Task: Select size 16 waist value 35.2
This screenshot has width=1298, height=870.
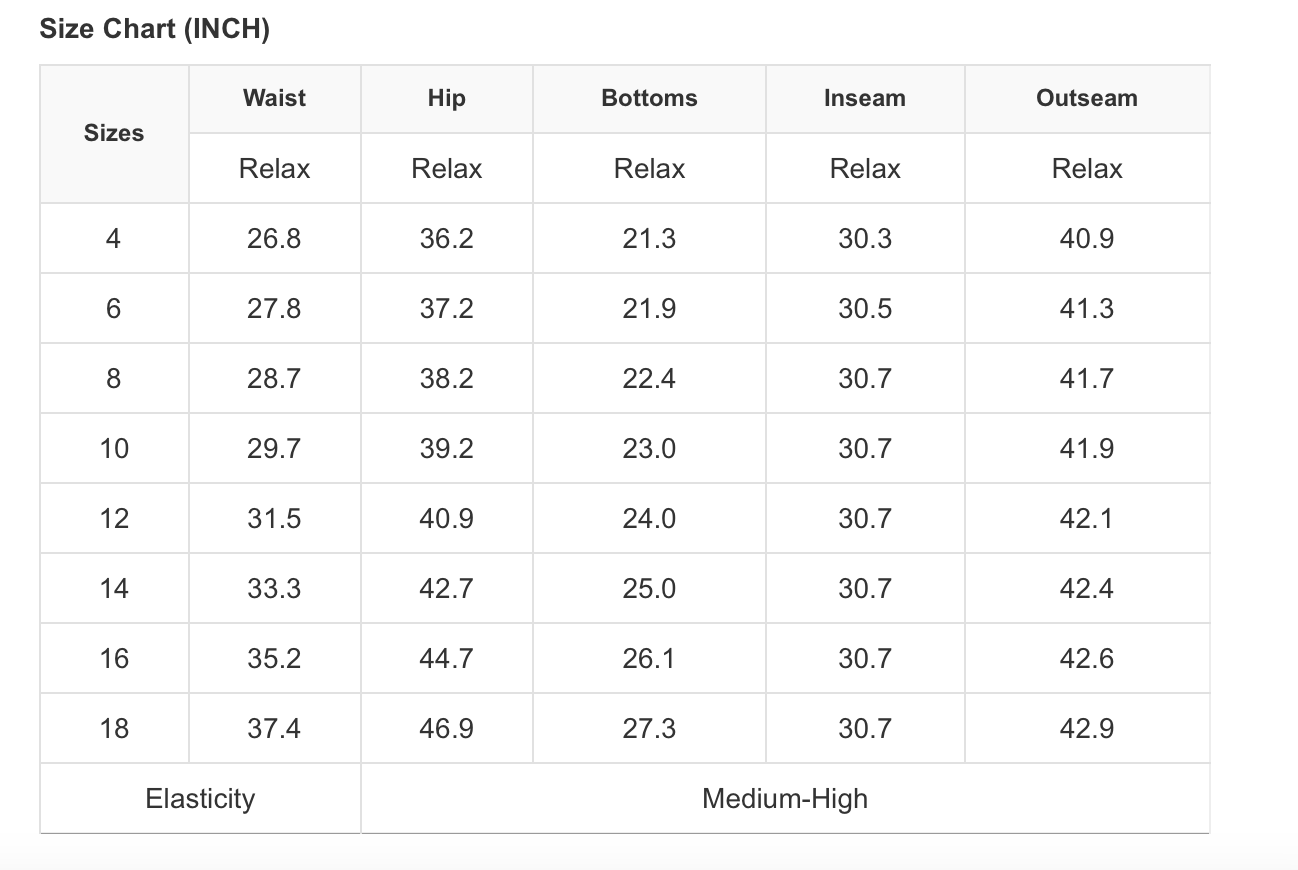Action: pyautogui.click(x=274, y=658)
